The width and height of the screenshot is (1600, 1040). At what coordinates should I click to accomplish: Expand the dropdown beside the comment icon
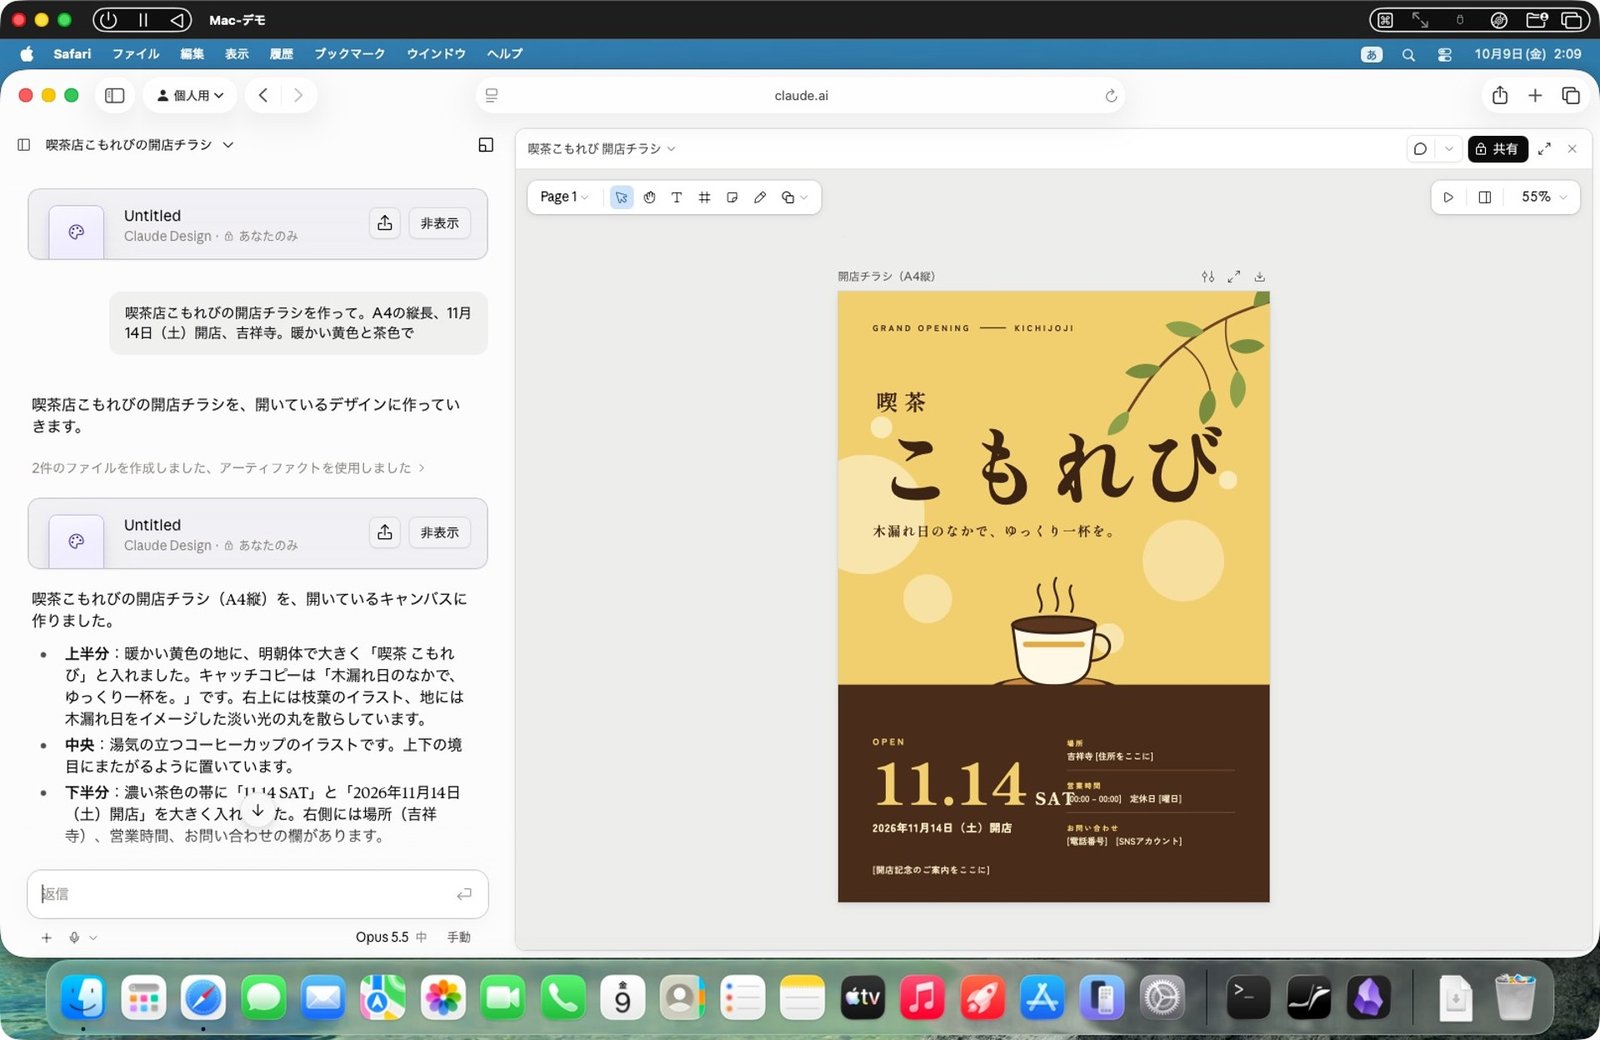click(1449, 149)
